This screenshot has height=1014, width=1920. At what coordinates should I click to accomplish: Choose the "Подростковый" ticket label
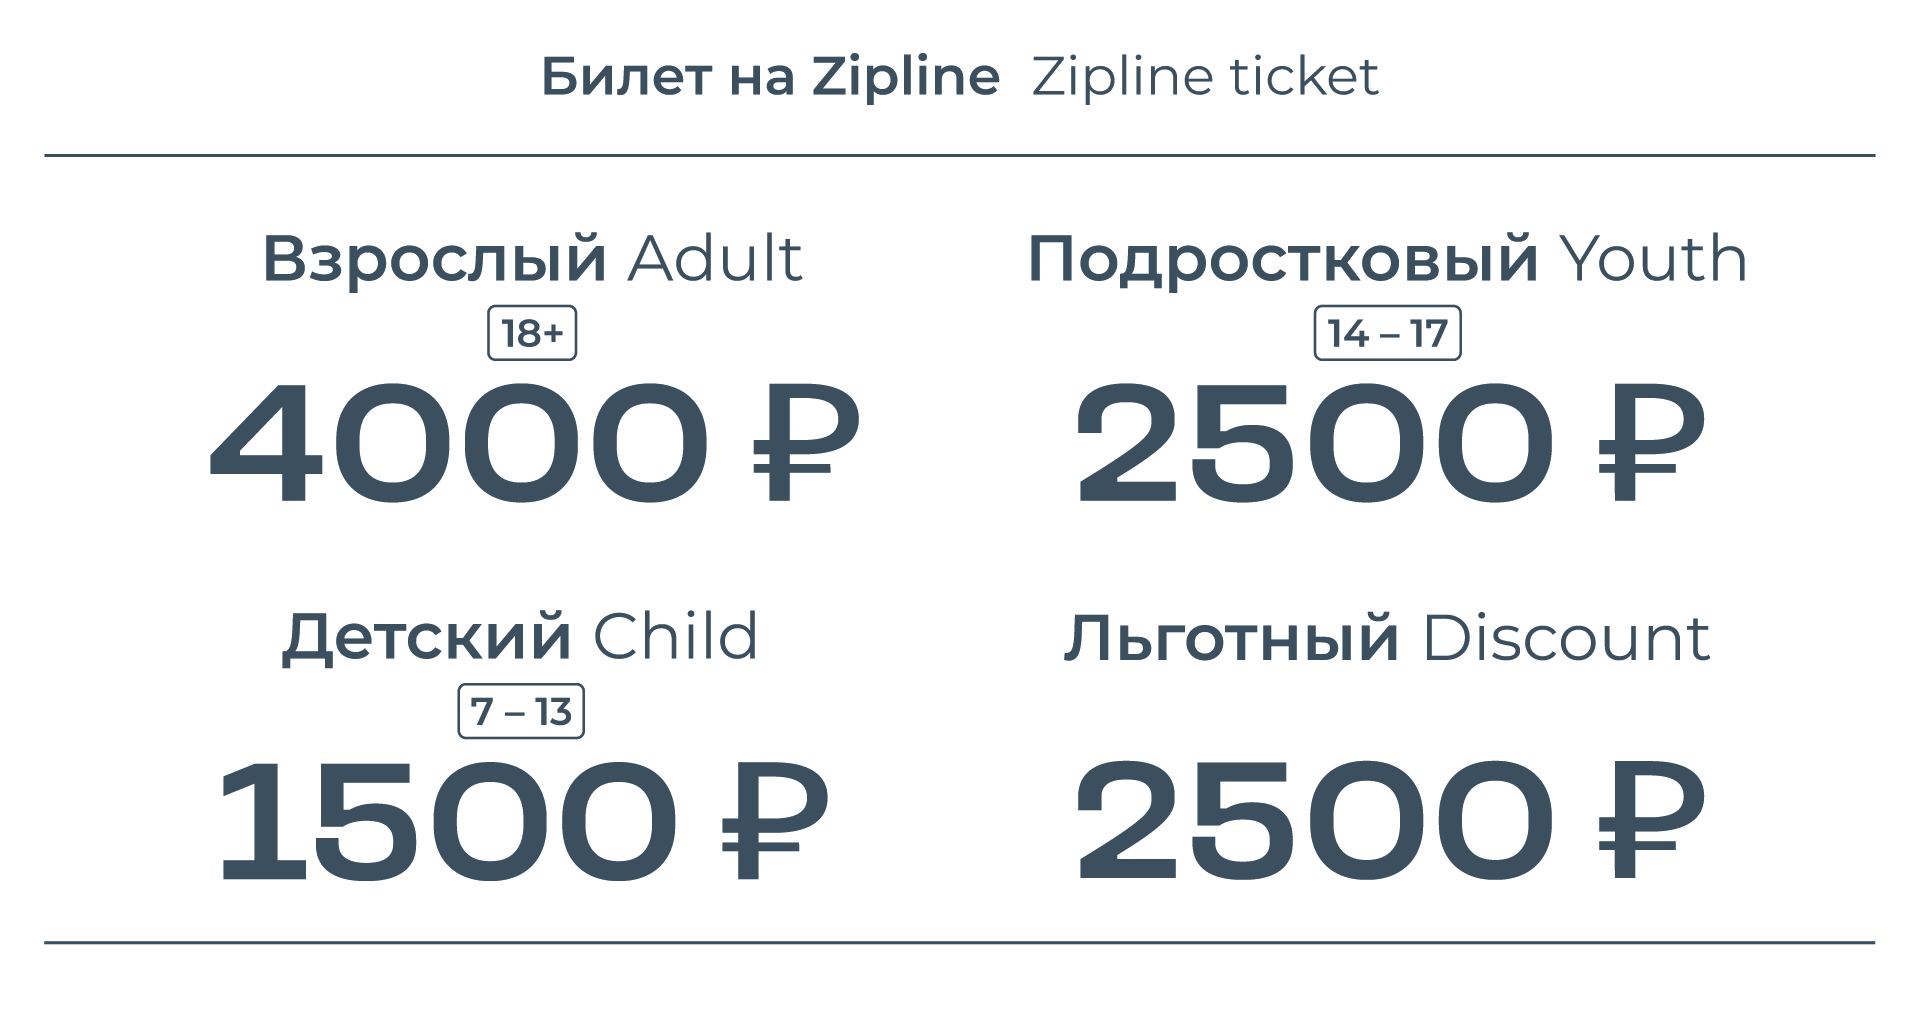click(x=1283, y=259)
